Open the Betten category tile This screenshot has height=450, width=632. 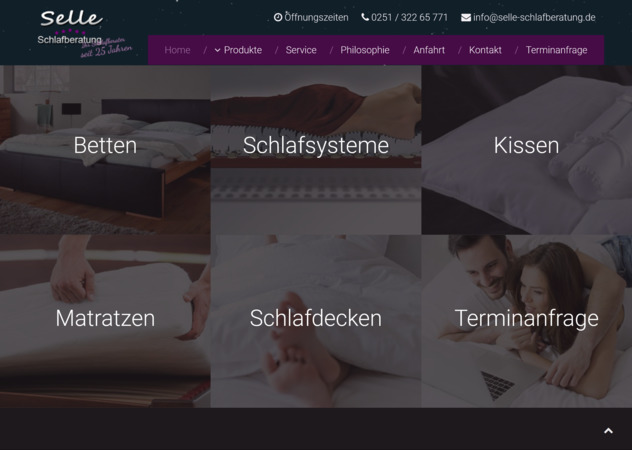coord(105,150)
